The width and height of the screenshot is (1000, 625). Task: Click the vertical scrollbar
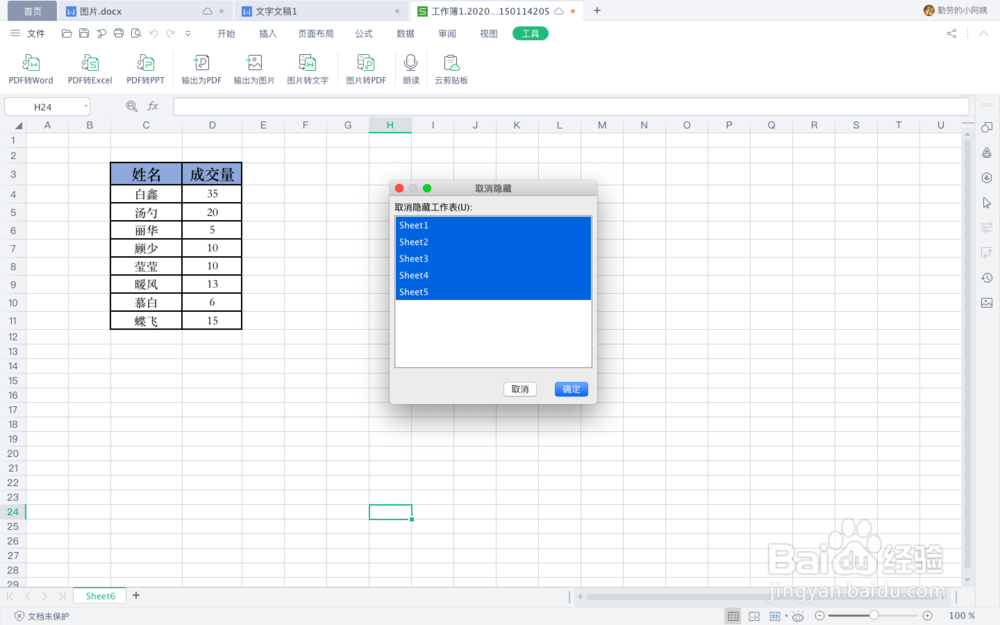coord(968,354)
